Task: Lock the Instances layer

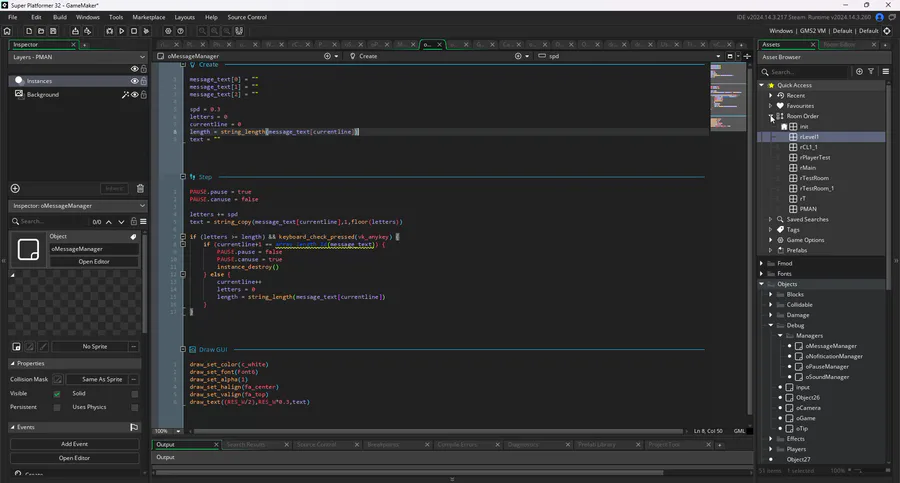Action: pyautogui.click(x=143, y=81)
